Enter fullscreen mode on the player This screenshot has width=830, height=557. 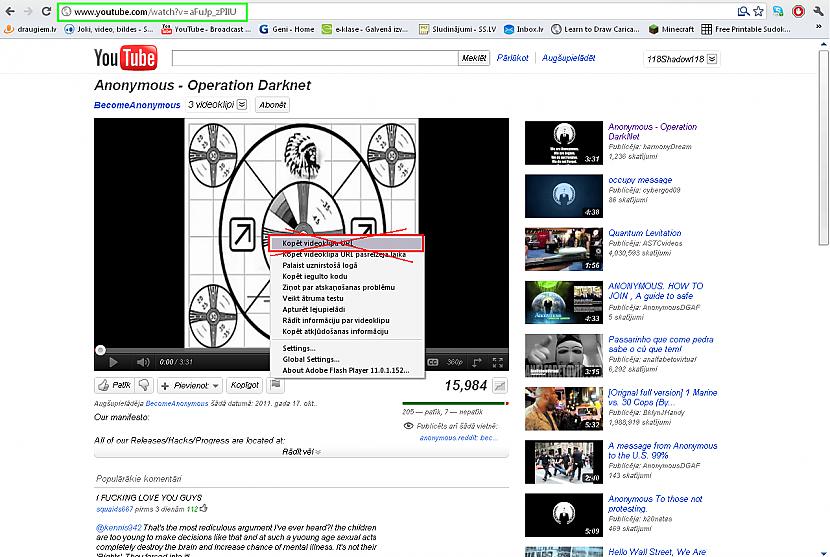[498, 362]
